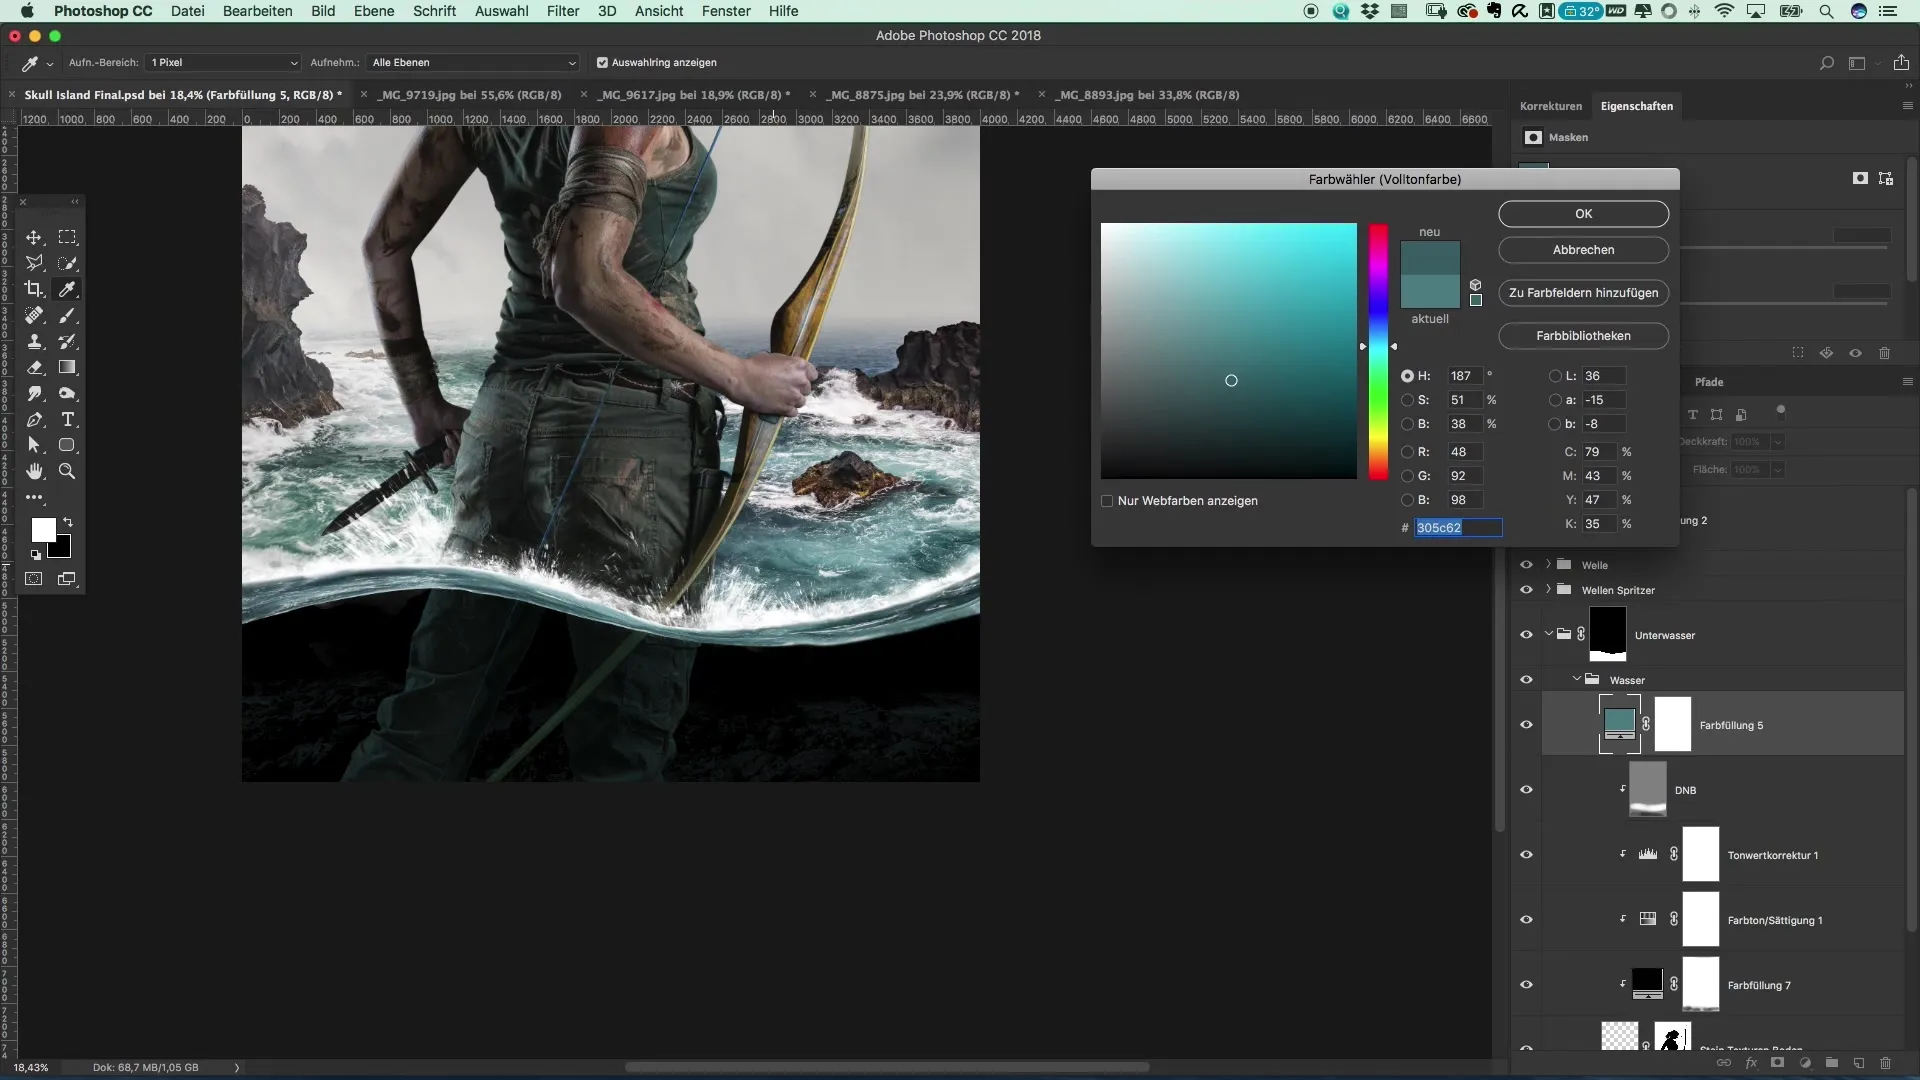Collapse the Unterwasser group
The image size is (1920, 1080).
[1549, 634]
